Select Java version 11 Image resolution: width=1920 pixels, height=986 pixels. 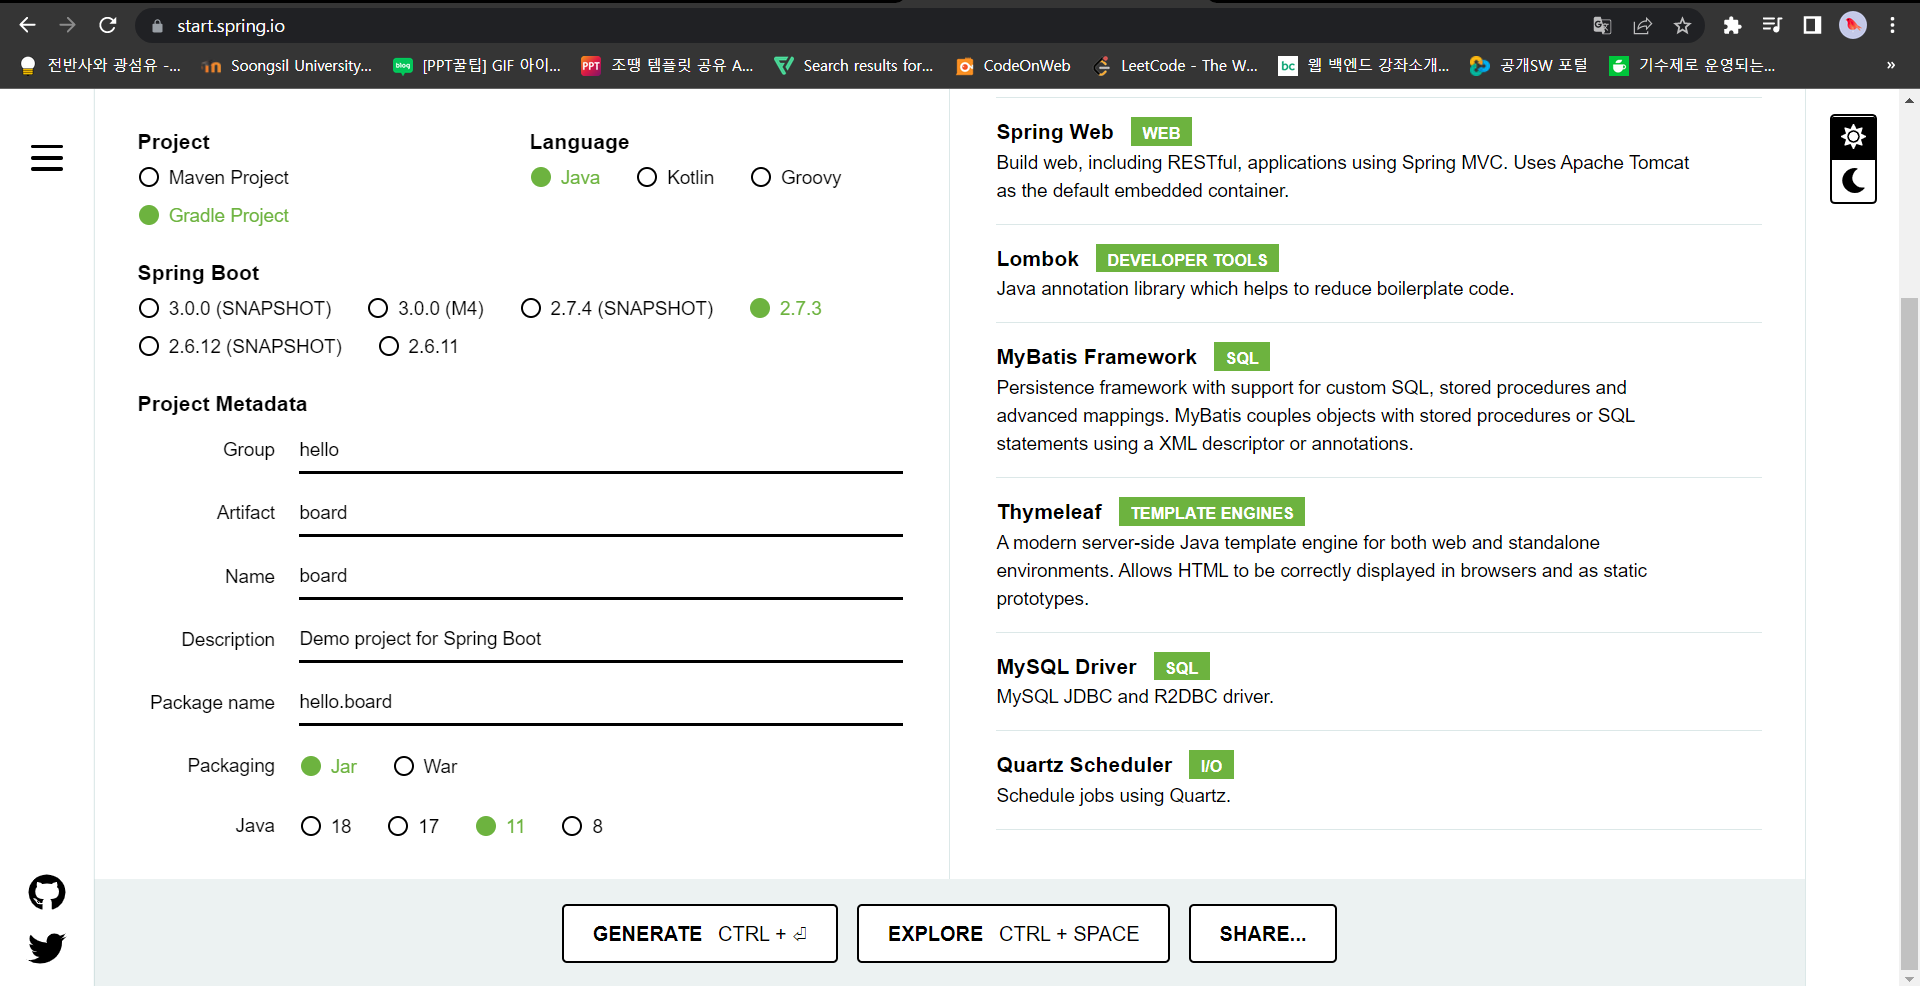pyautogui.click(x=501, y=826)
